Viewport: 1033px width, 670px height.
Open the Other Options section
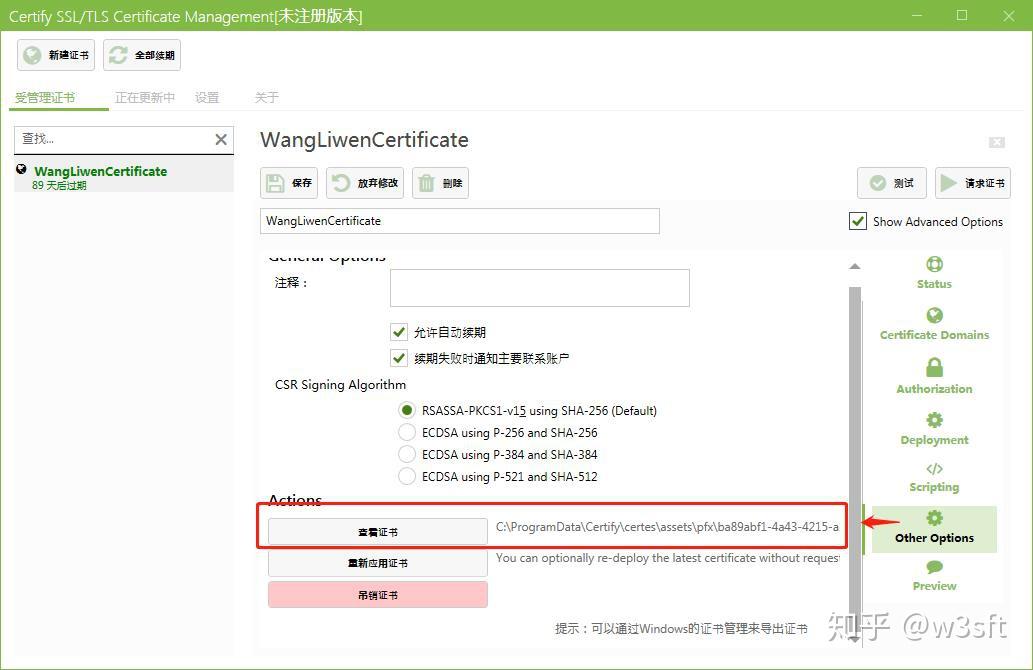tap(934, 529)
